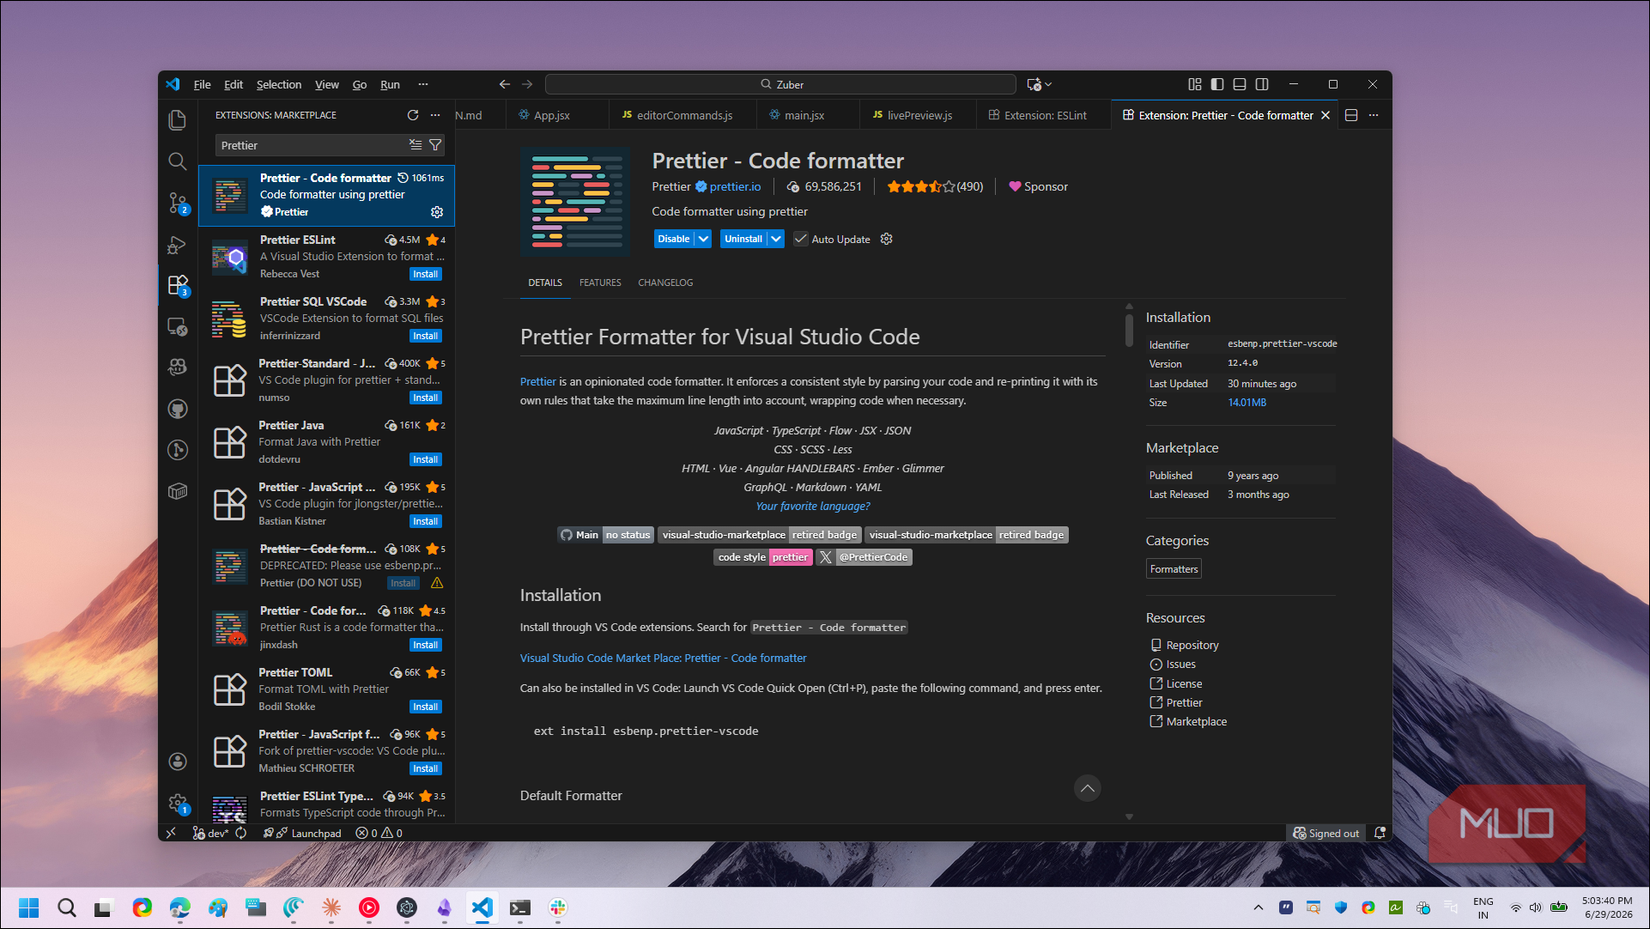Click the Zuber command center search box
Screen dimensions: 1650x929
(x=781, y=84)
